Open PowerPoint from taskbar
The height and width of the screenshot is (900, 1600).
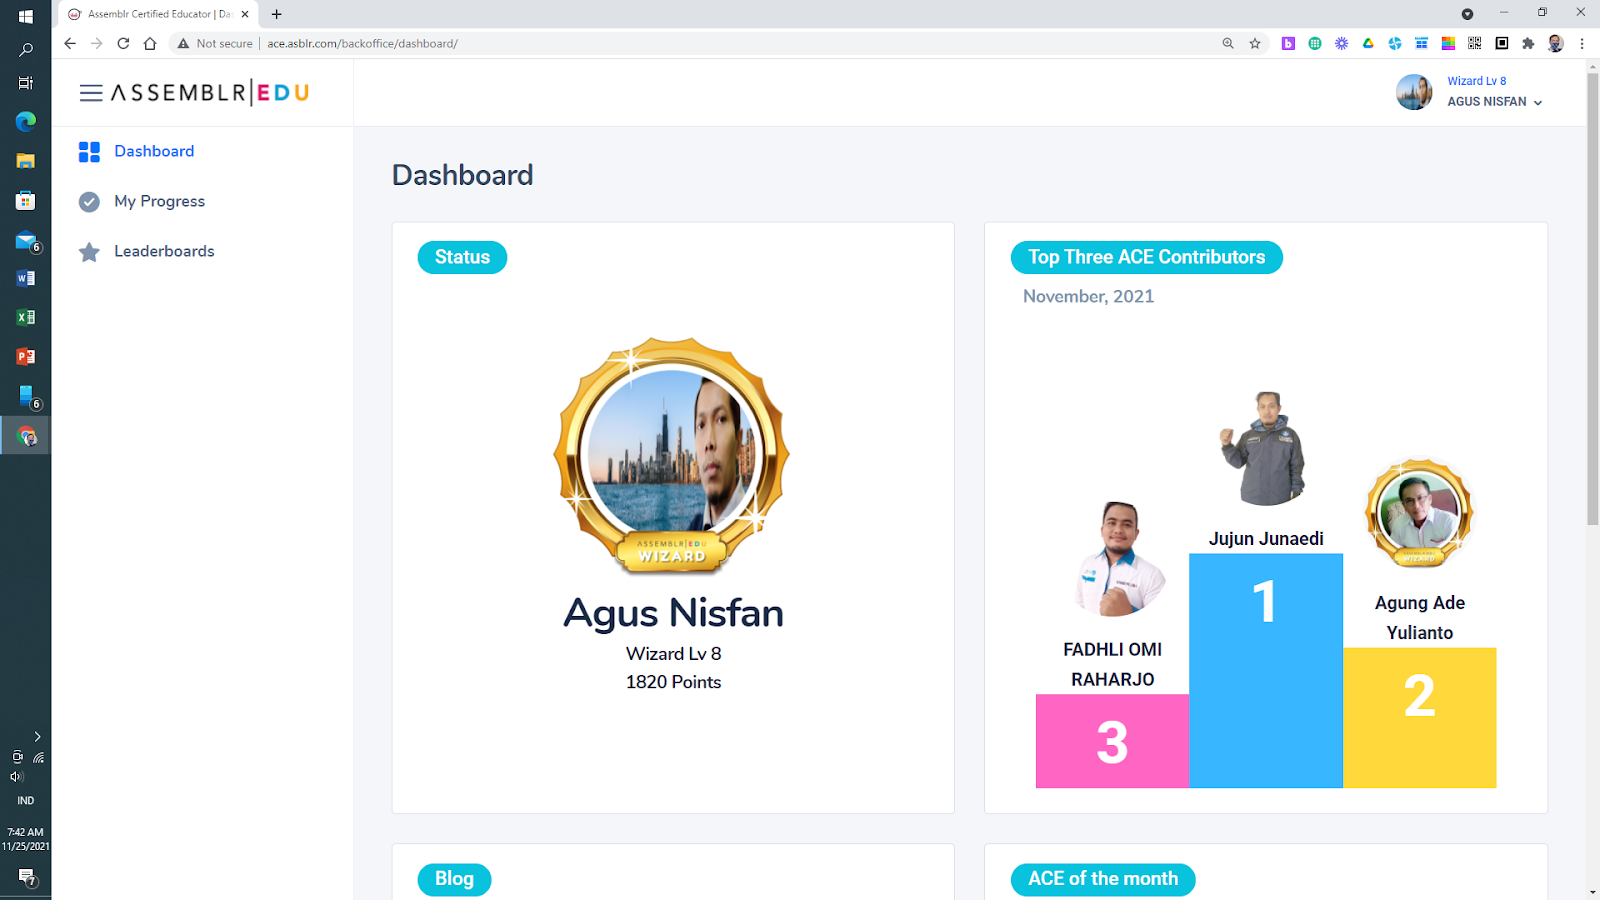(26, 356)
